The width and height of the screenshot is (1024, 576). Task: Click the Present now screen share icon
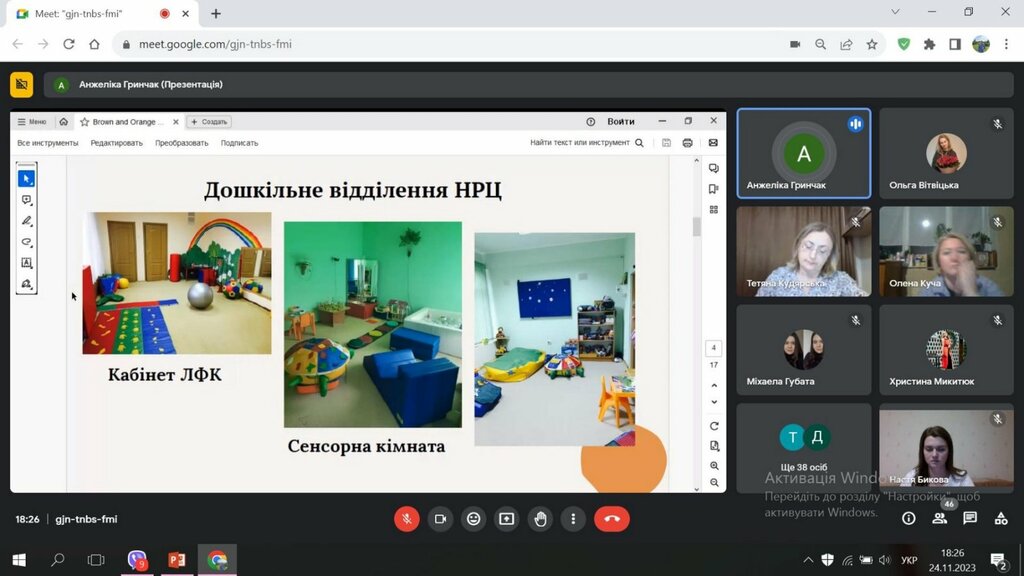pos(507,519)
